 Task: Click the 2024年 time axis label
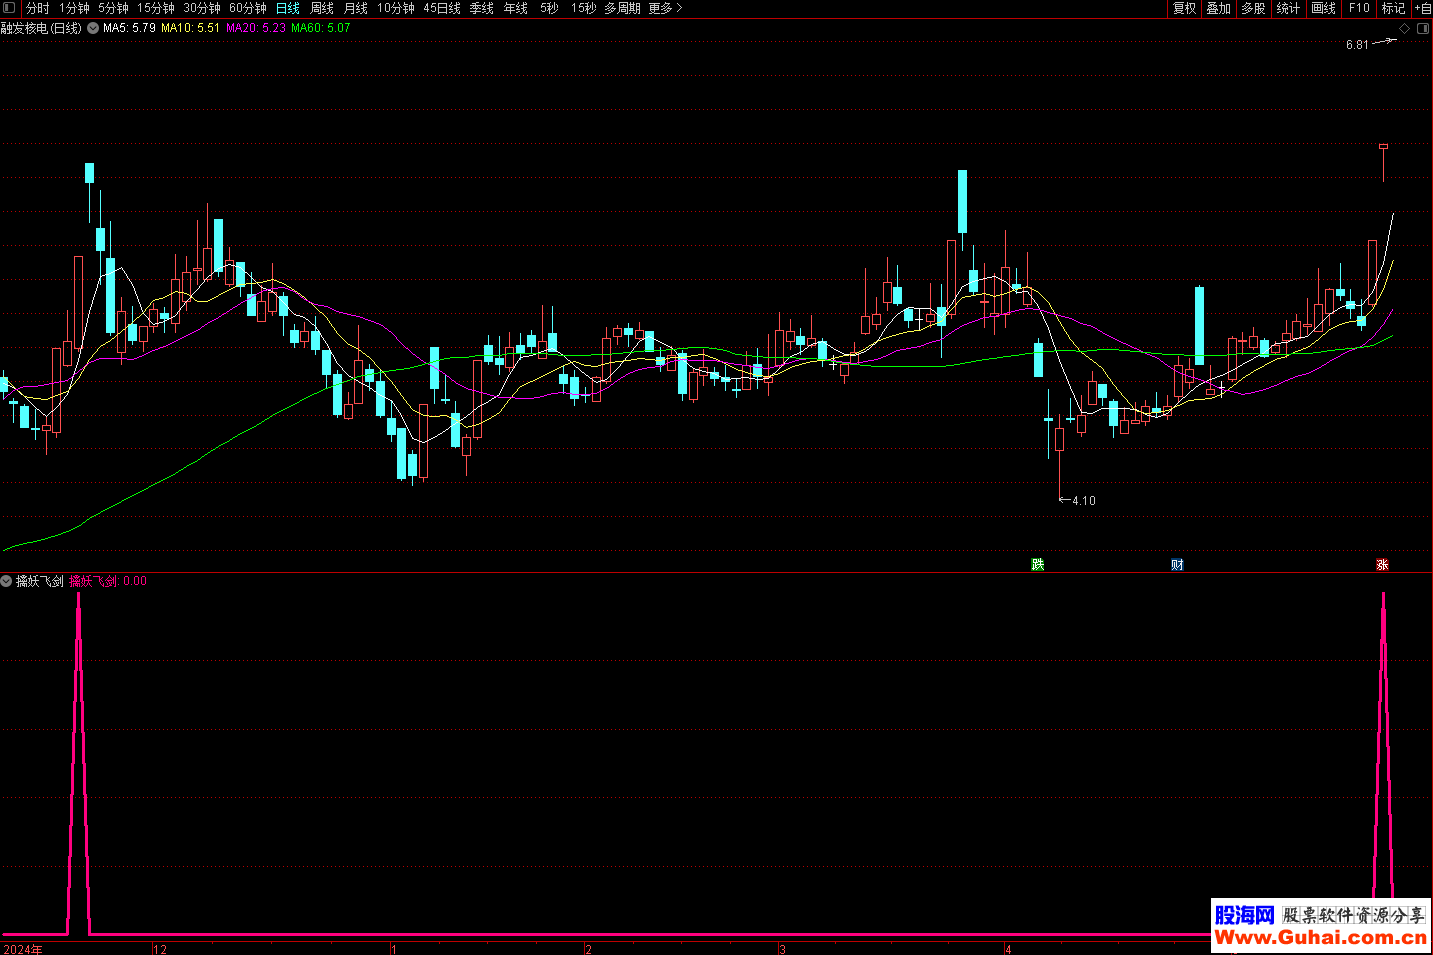click(23, 949)
